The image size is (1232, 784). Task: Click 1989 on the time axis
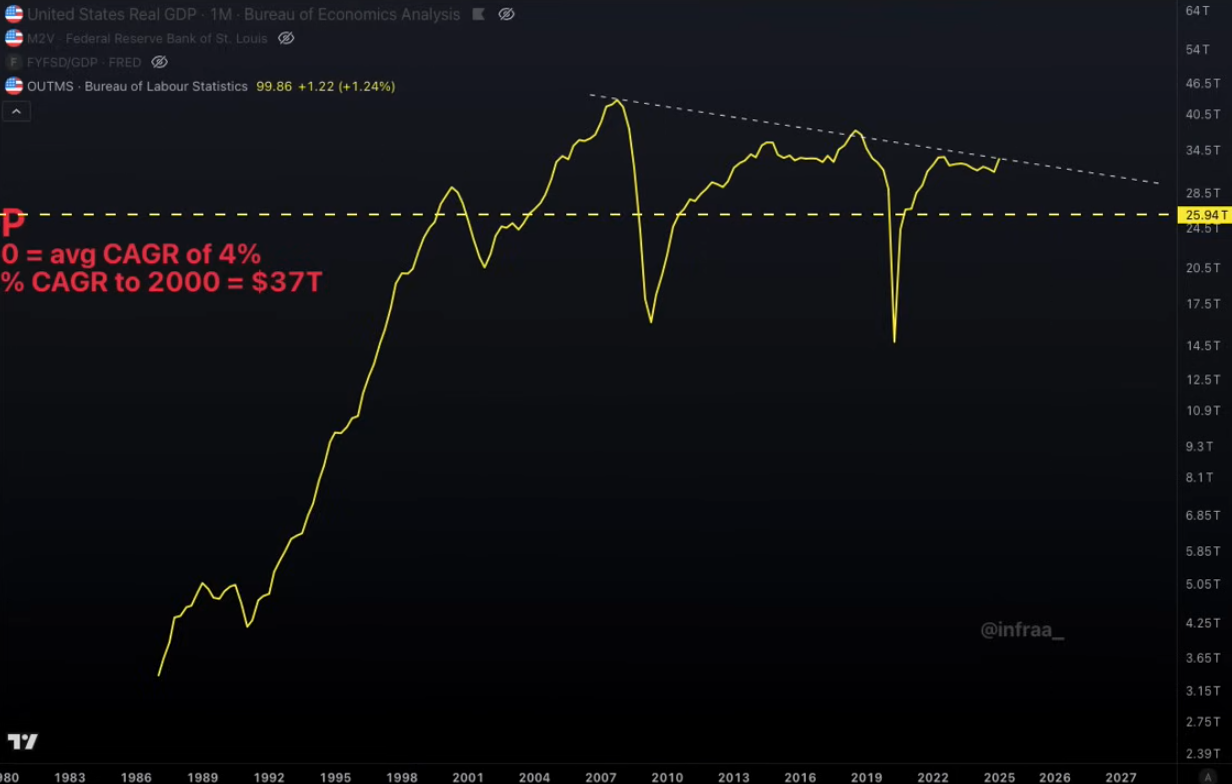pos(202,777)
